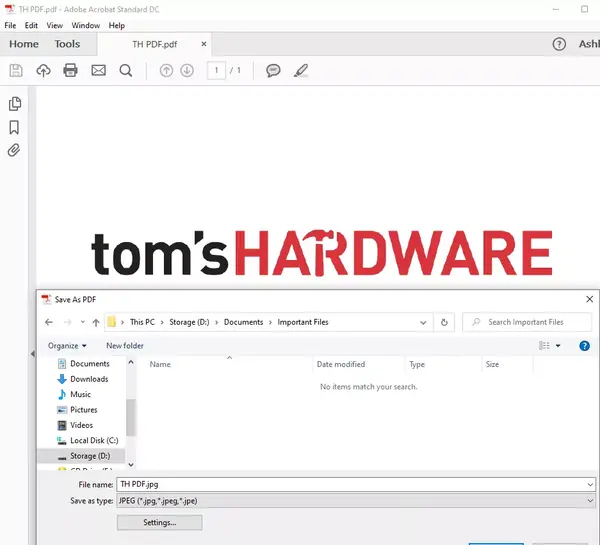Change view layout icon in dialog
This screenshot has height=545, width=600.
click(x=544, y=346)
